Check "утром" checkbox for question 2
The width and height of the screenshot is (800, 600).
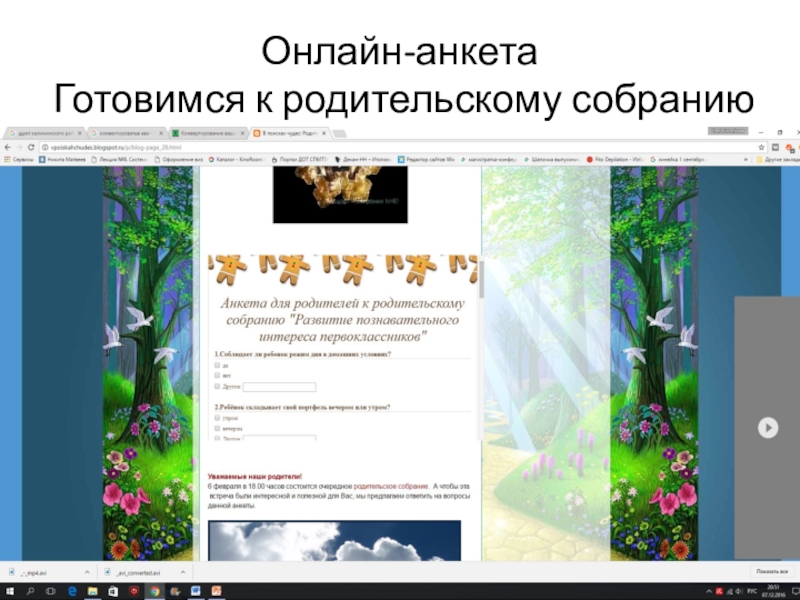(217, 418)
